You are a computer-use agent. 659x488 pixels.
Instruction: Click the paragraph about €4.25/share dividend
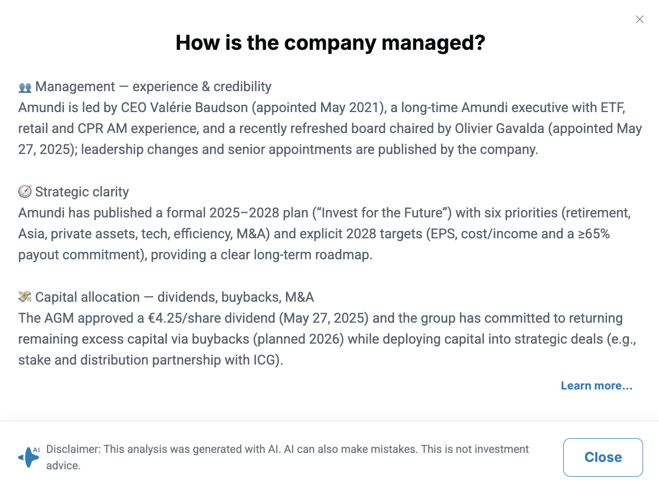(327, 339)
